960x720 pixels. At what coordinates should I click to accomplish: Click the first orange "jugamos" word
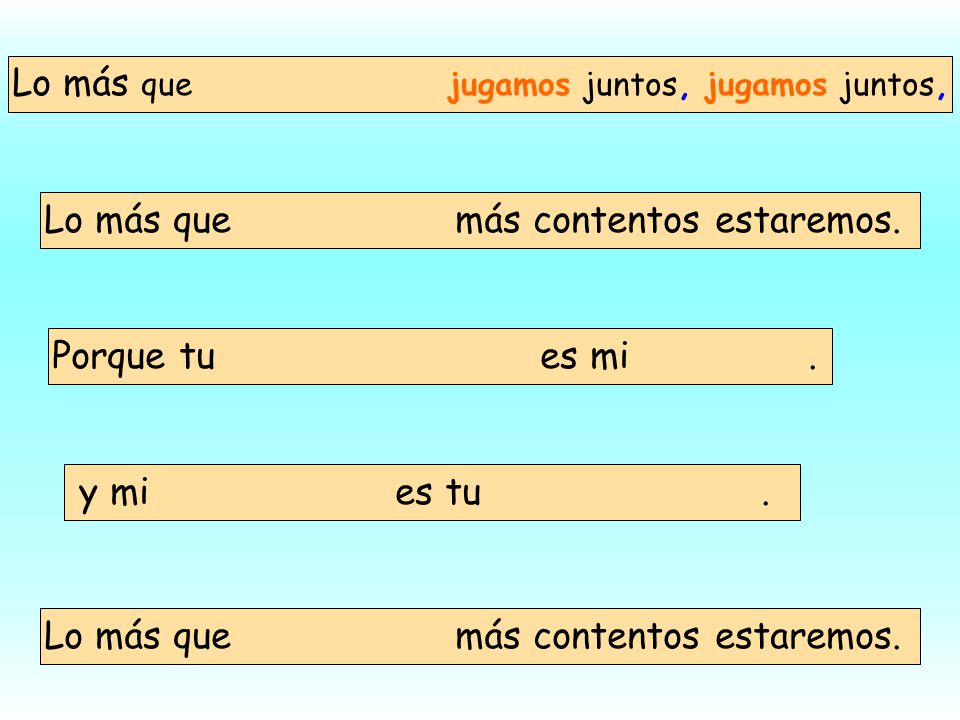tap(509, 86)
